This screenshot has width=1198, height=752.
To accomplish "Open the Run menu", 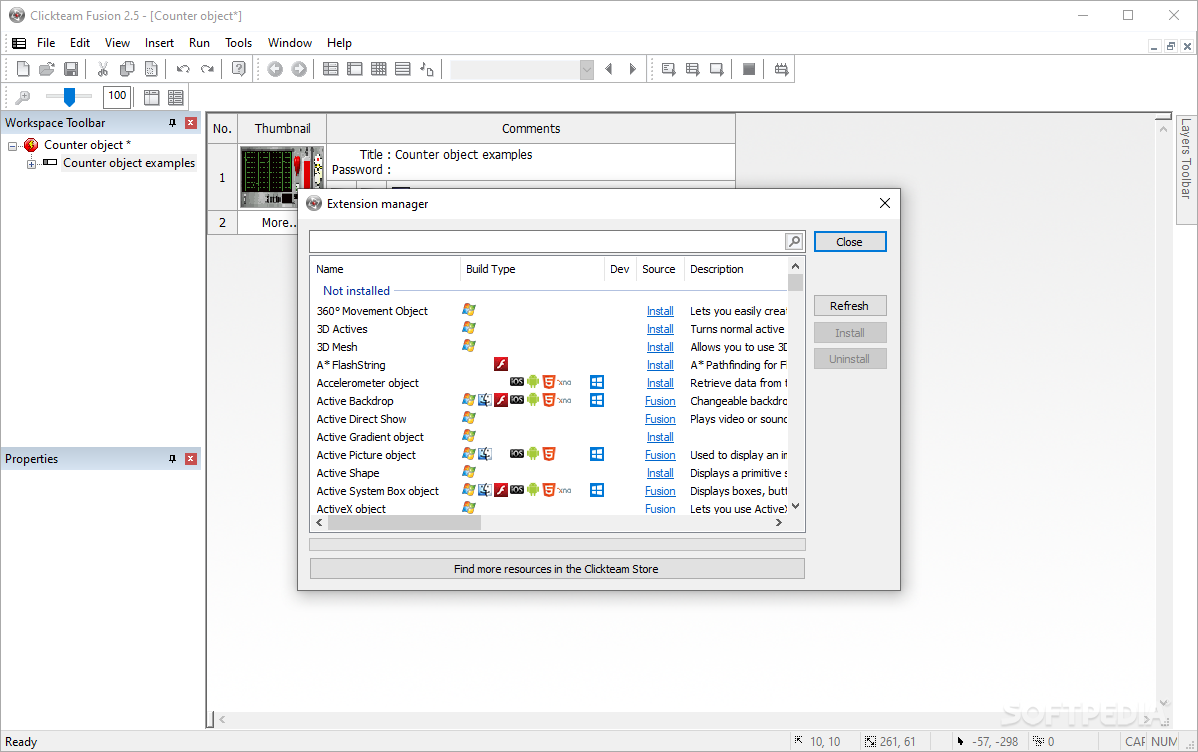I will point(199,43).
